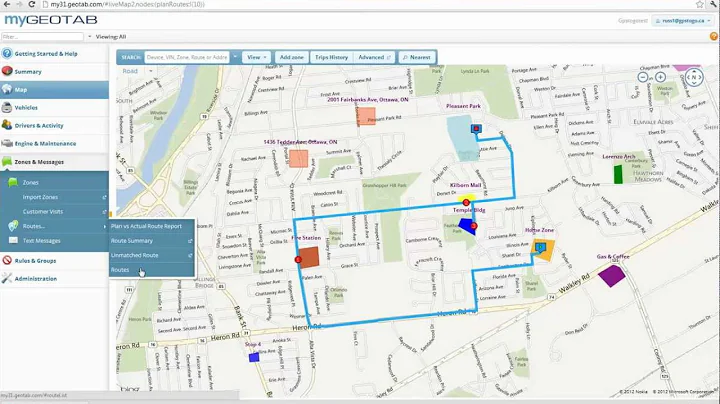Open the user account dropdown
The width and height of the screenshot is (720, 404).
pos(683,21)
